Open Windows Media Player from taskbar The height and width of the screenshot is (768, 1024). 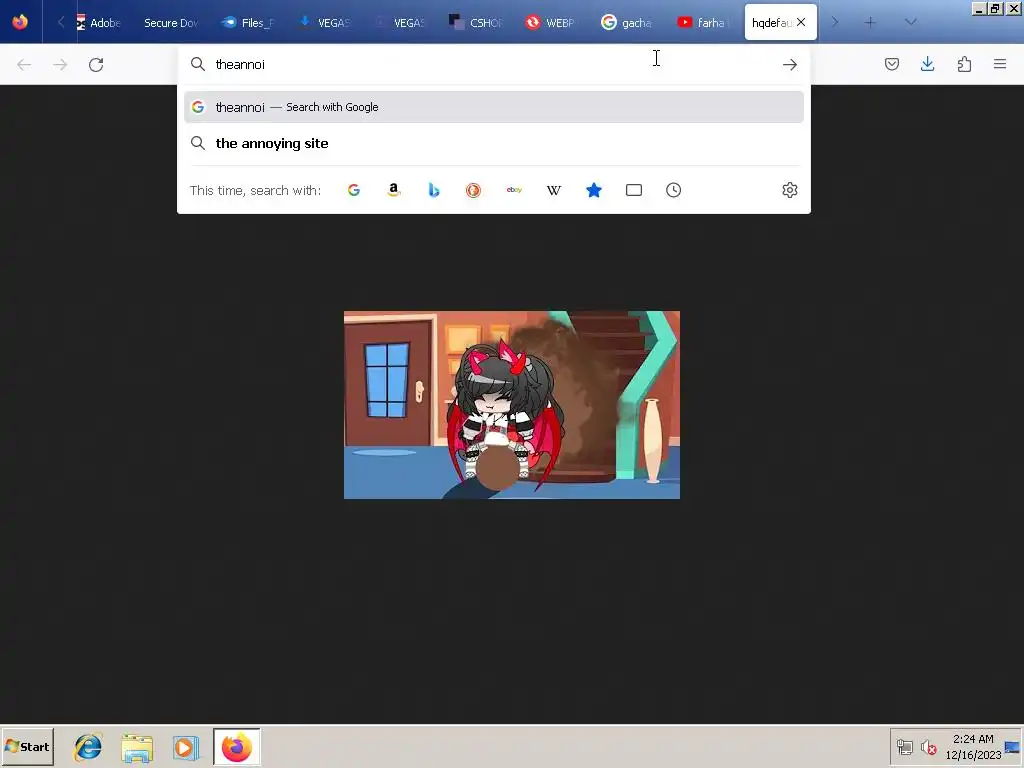click(x=185, y=748)
